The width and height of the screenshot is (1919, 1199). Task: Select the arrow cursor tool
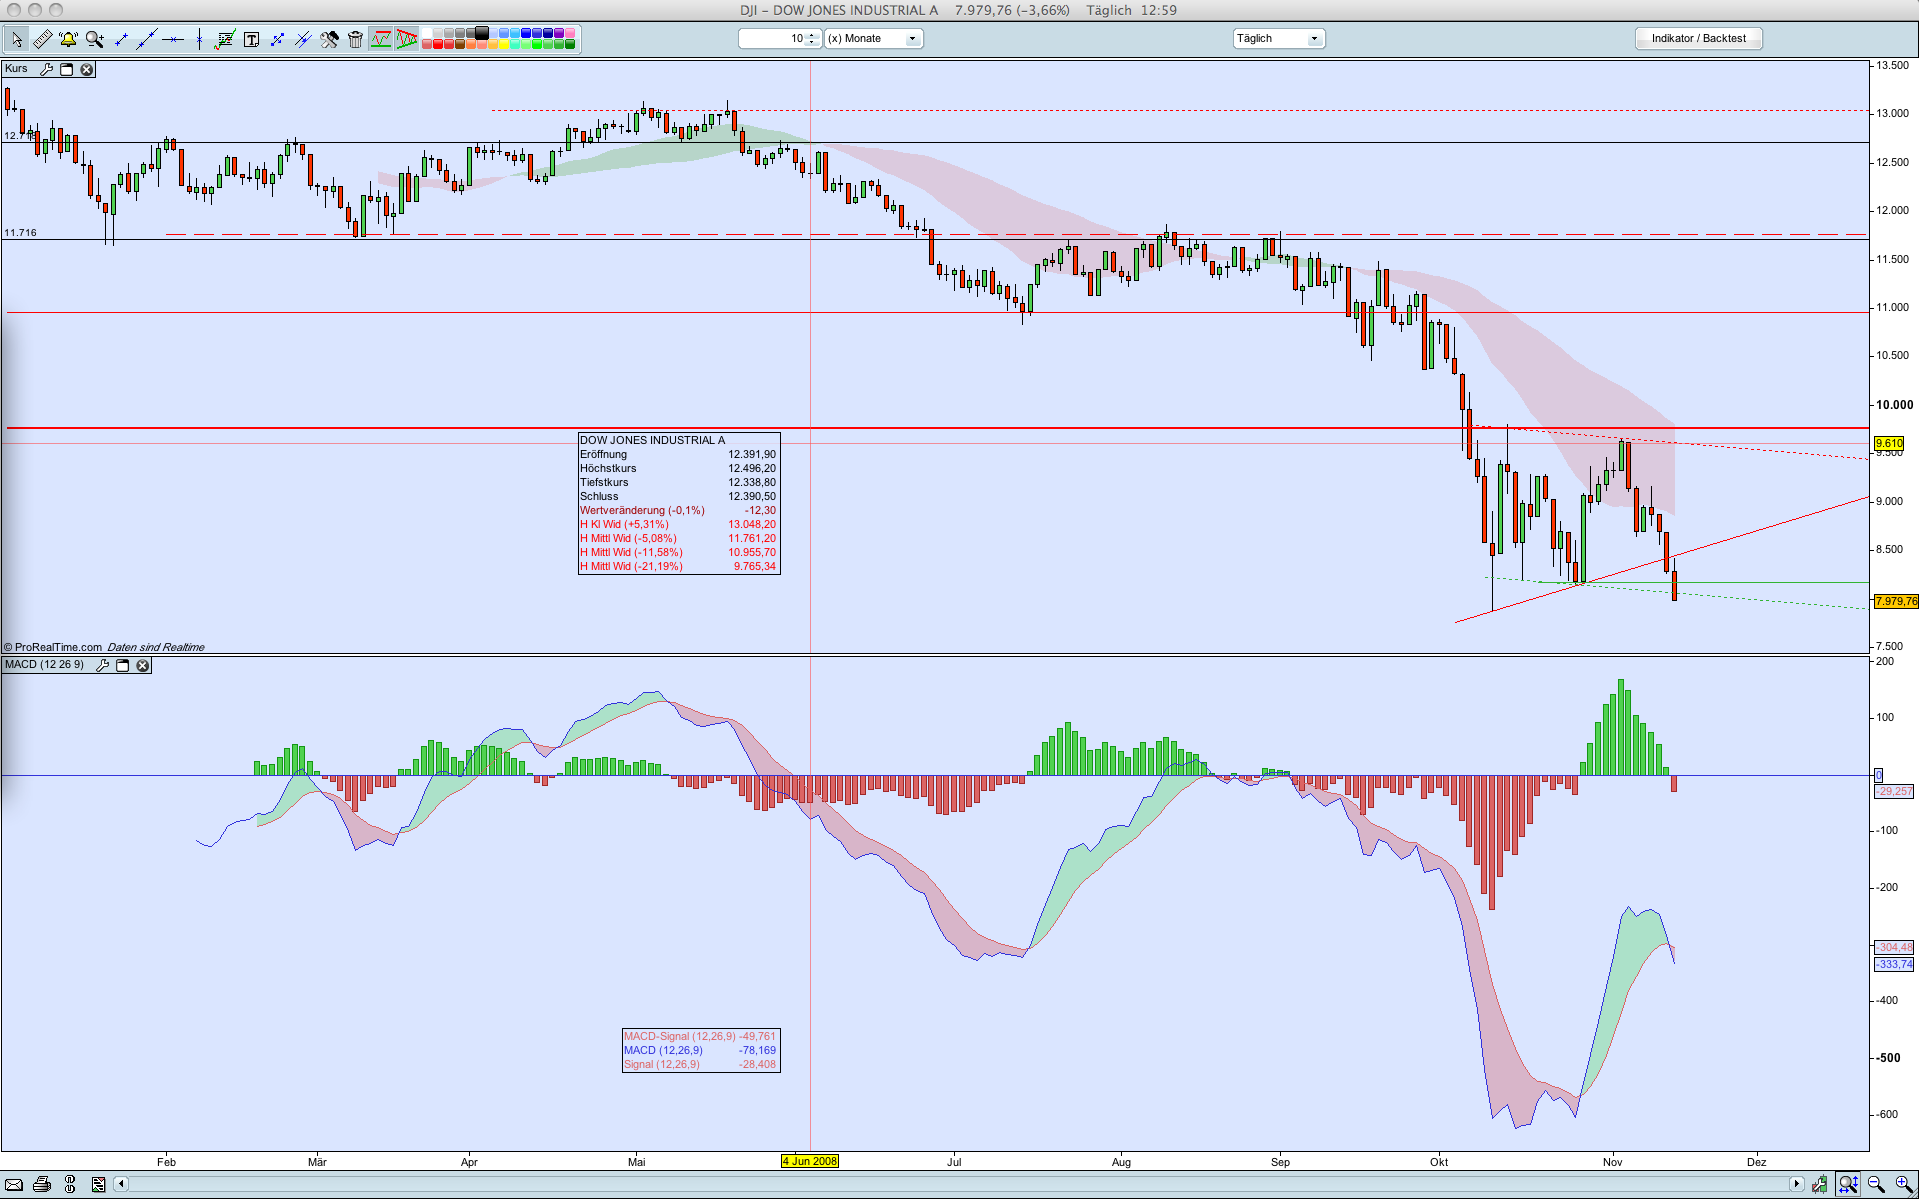coord(16,39)
